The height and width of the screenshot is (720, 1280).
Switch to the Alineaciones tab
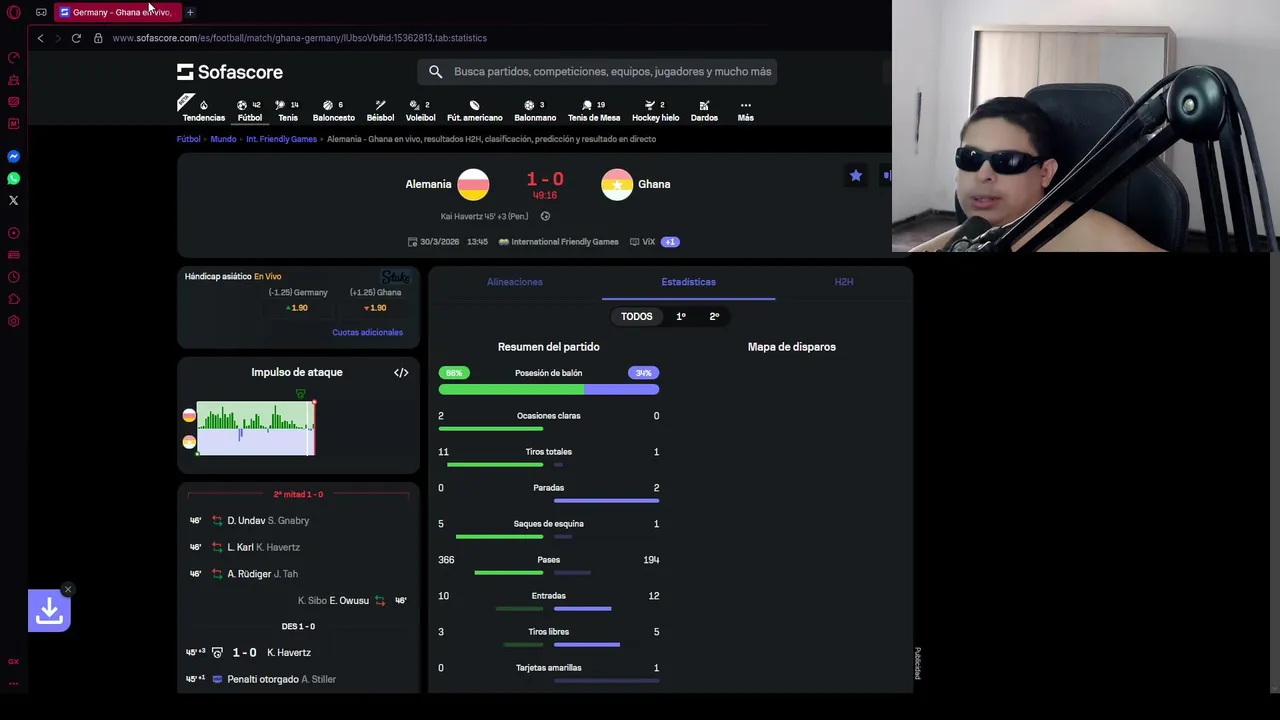(515, 282)
